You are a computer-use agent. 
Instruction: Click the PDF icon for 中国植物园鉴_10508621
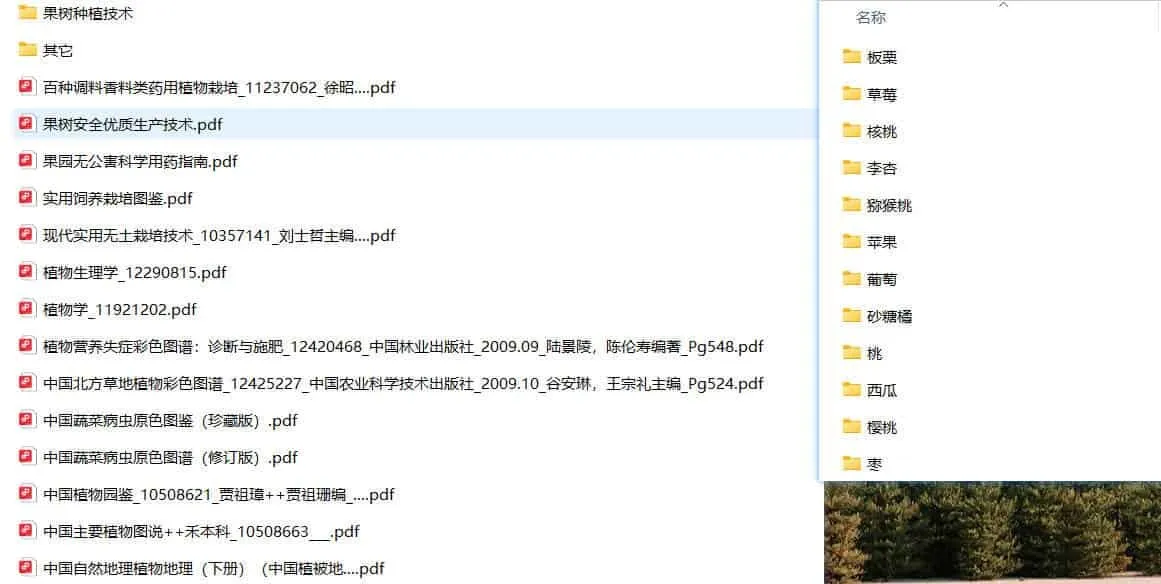point(25,494)
